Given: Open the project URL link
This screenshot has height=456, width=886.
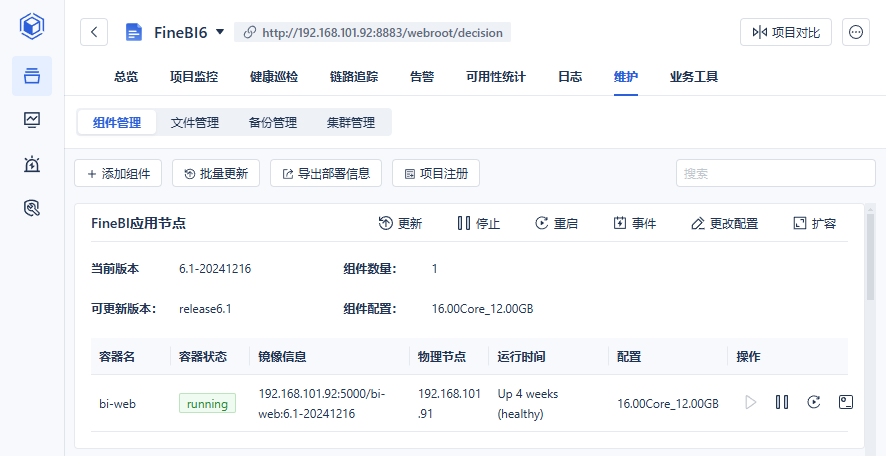Looking at the screenshot, I should pos(373,32).
